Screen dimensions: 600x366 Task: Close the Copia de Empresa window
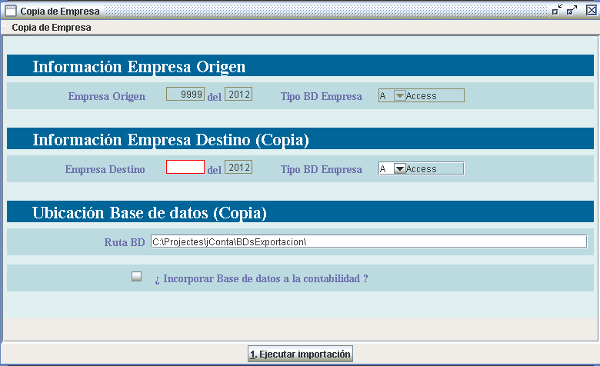tap(591, 10)
